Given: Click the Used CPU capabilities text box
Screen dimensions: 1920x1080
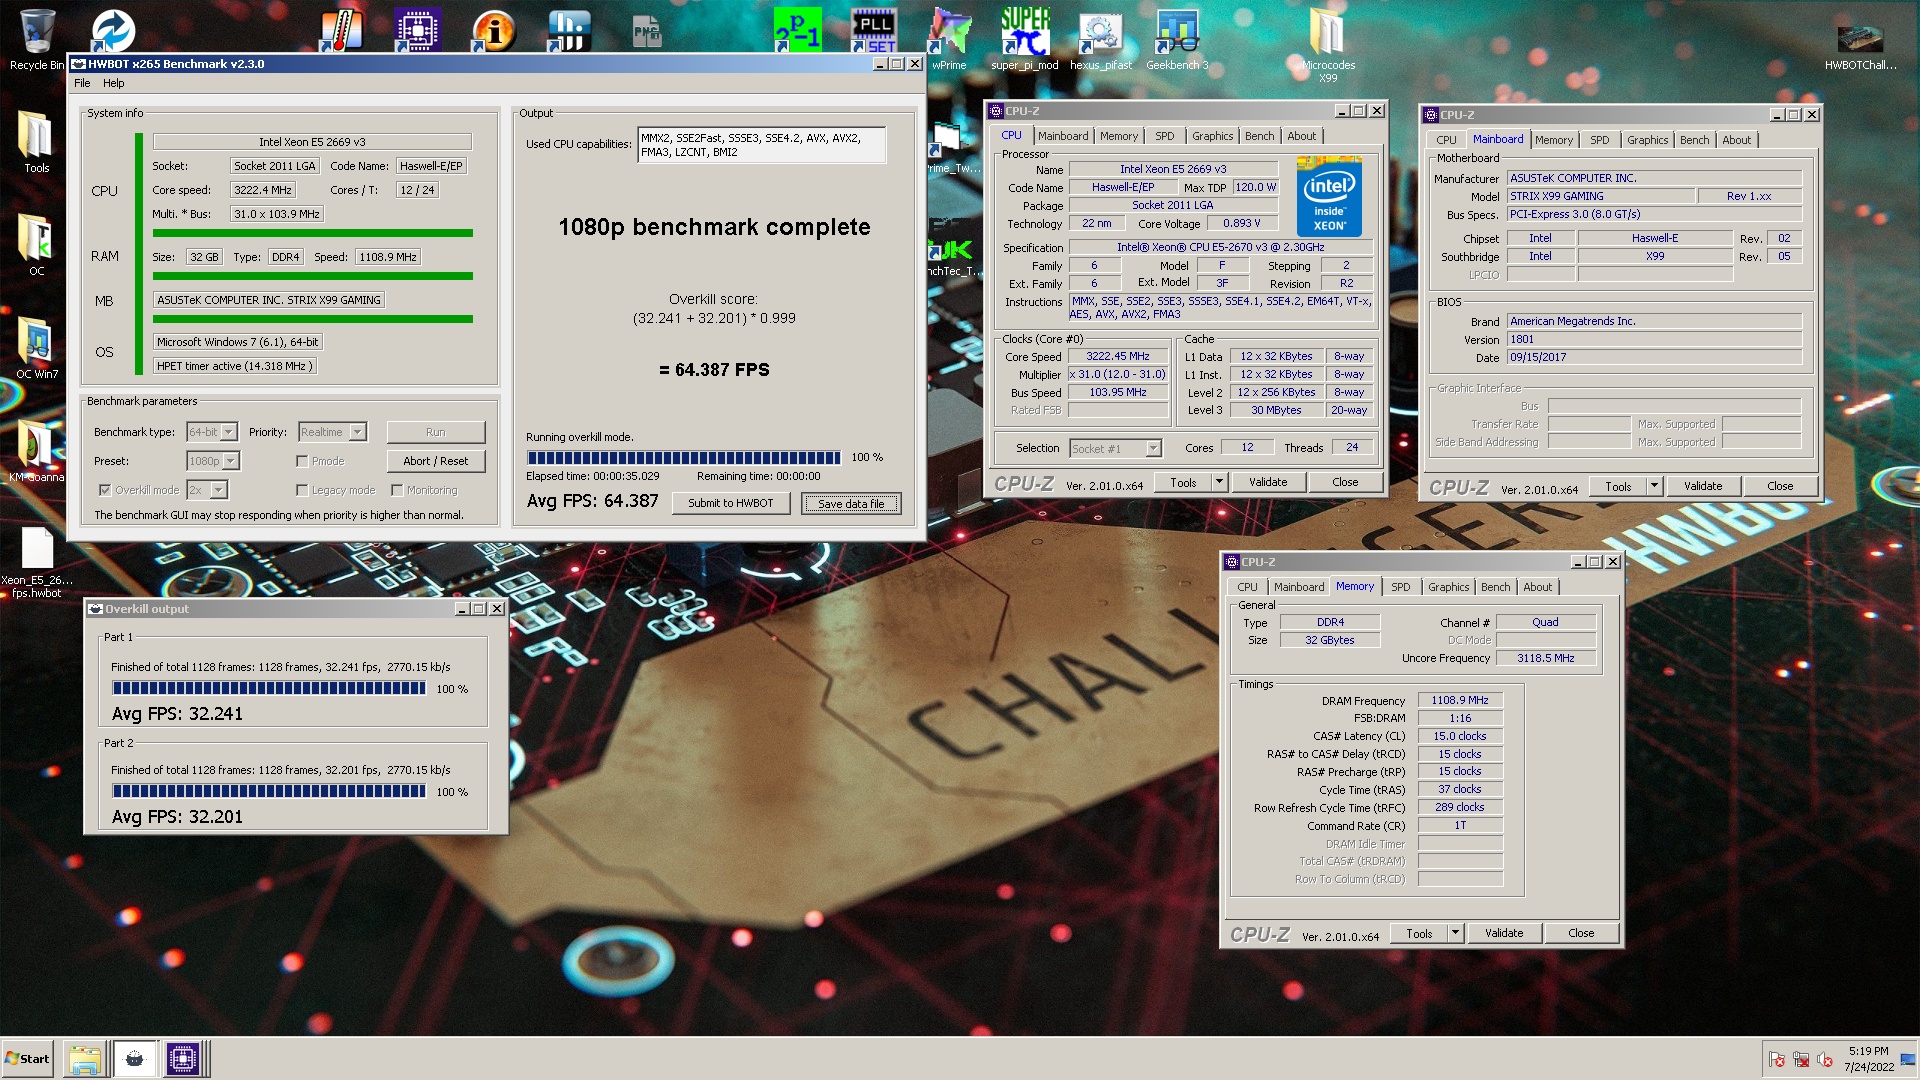Looking at the screenshot, I should point(761,145).
